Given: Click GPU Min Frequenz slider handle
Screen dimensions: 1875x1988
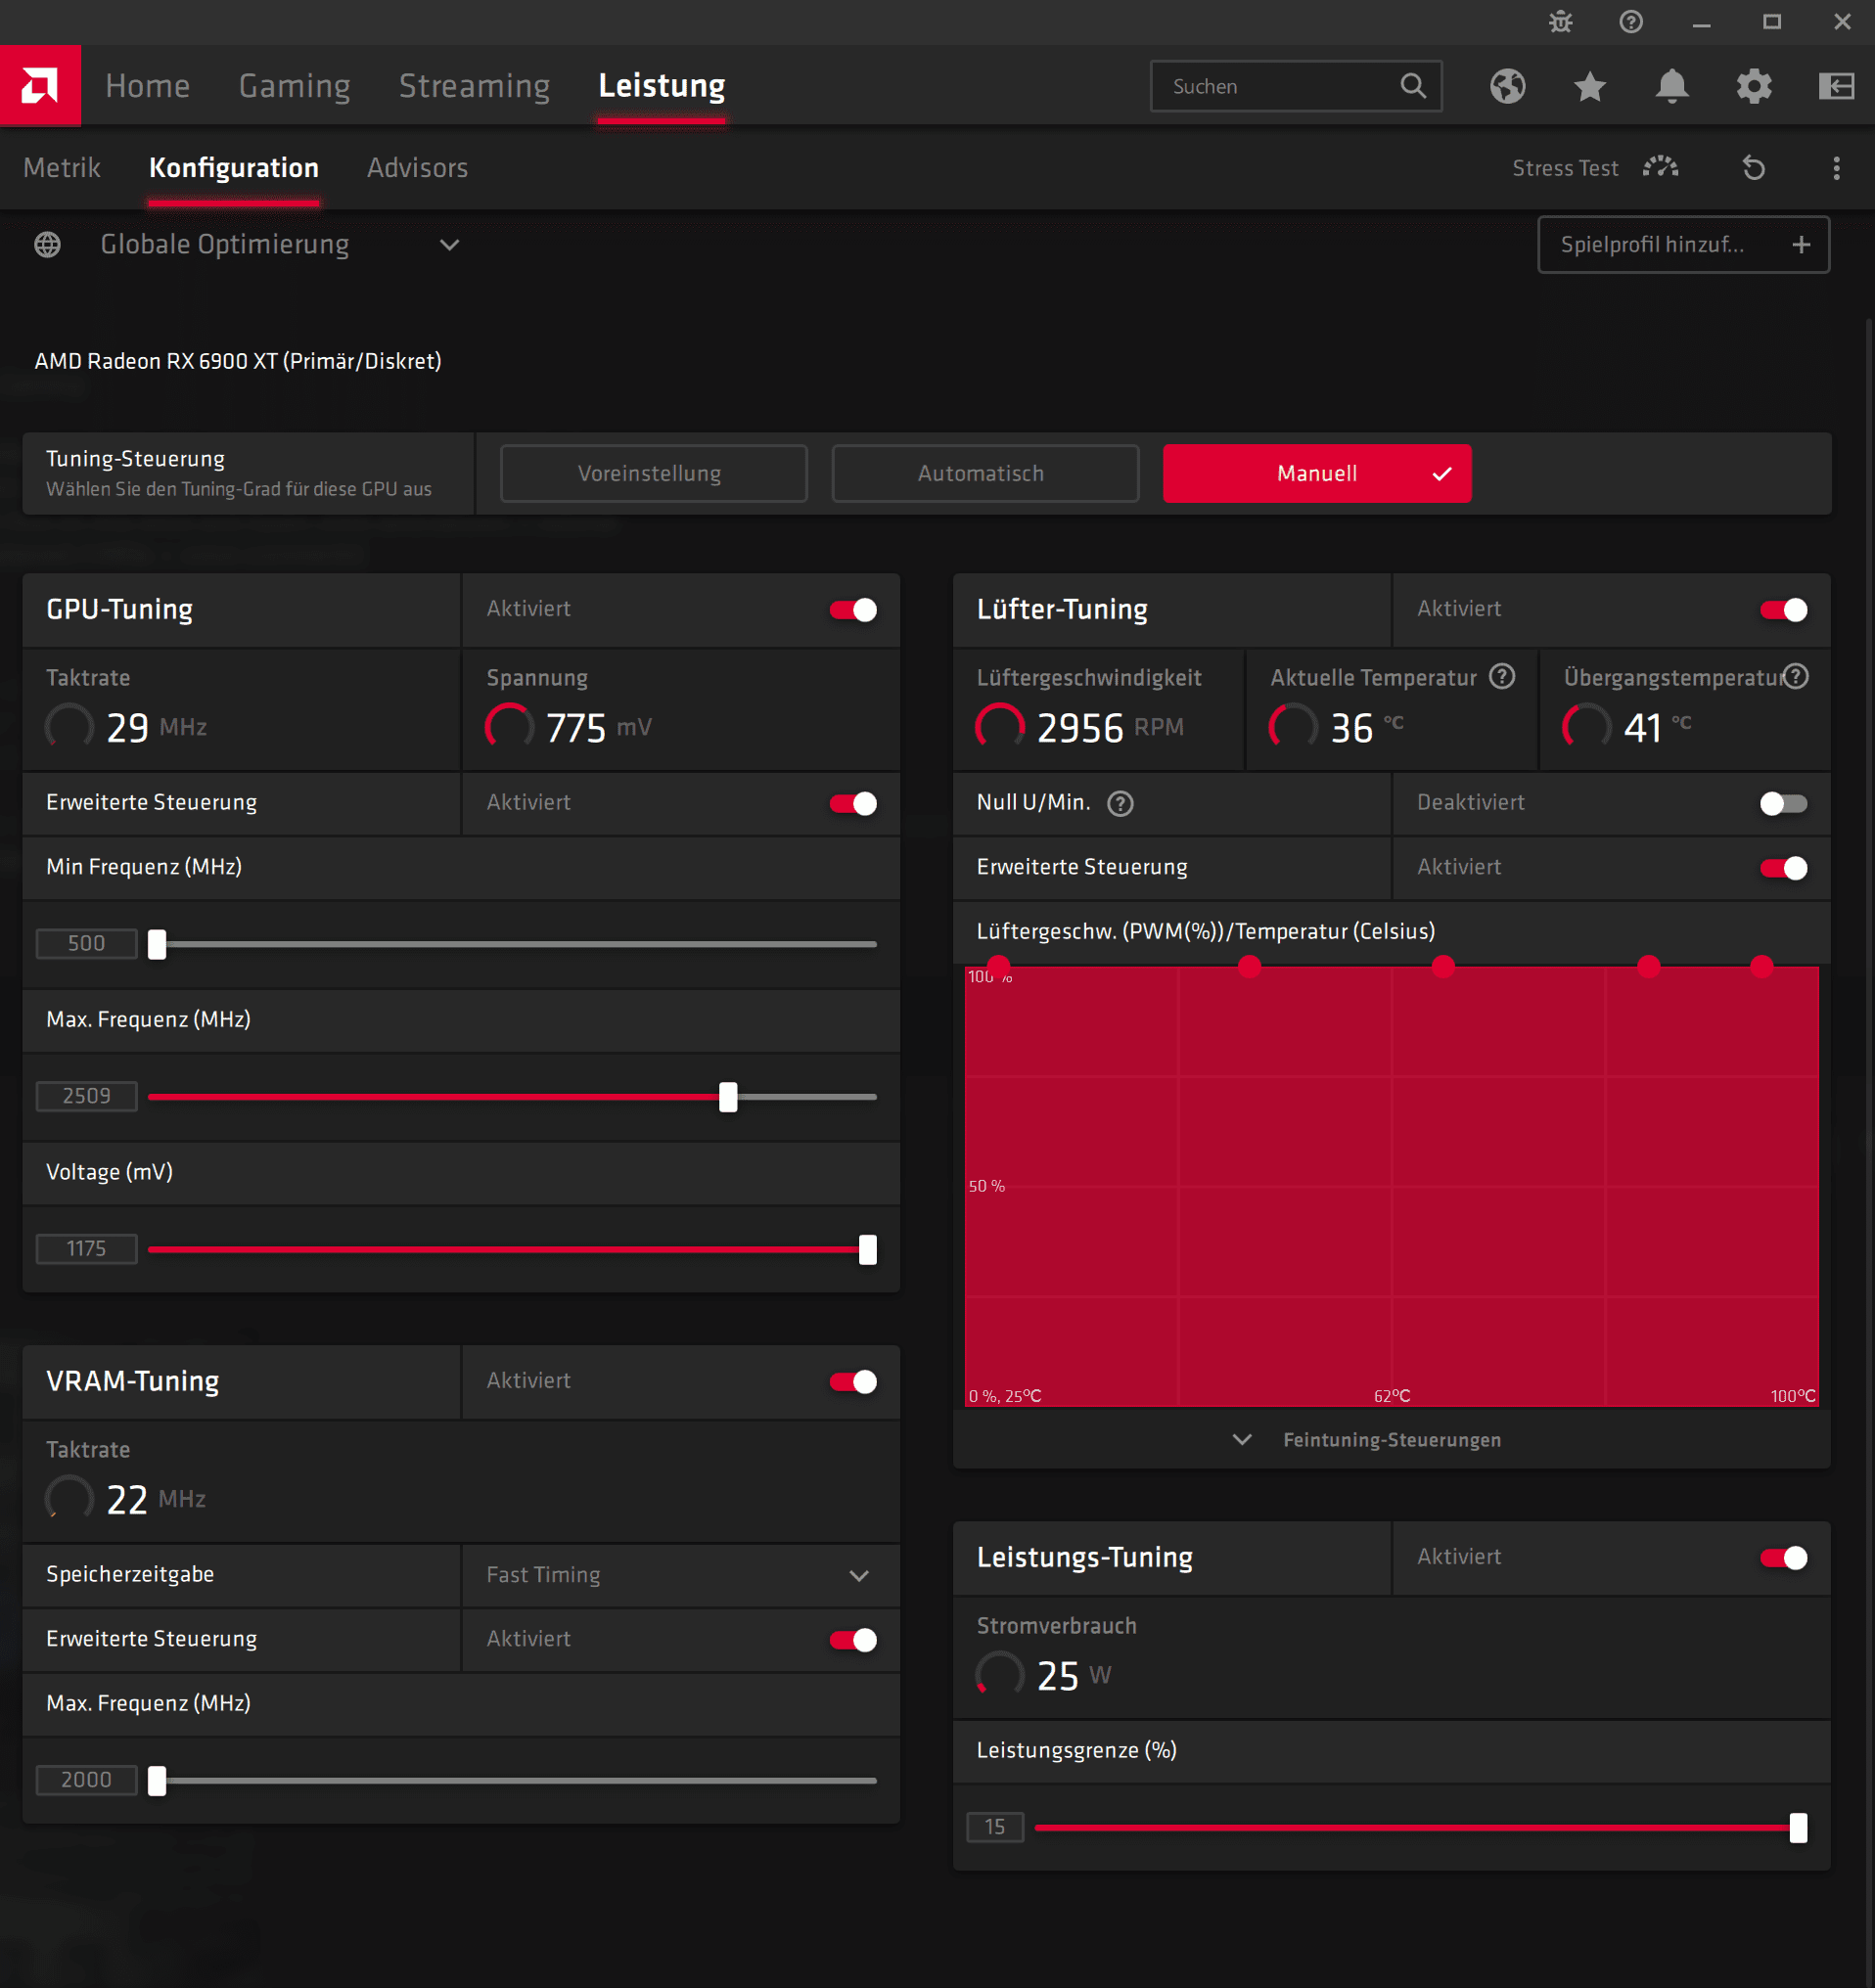Looking at the screenshot, I should pyautogui.click(x=157, y=944).
